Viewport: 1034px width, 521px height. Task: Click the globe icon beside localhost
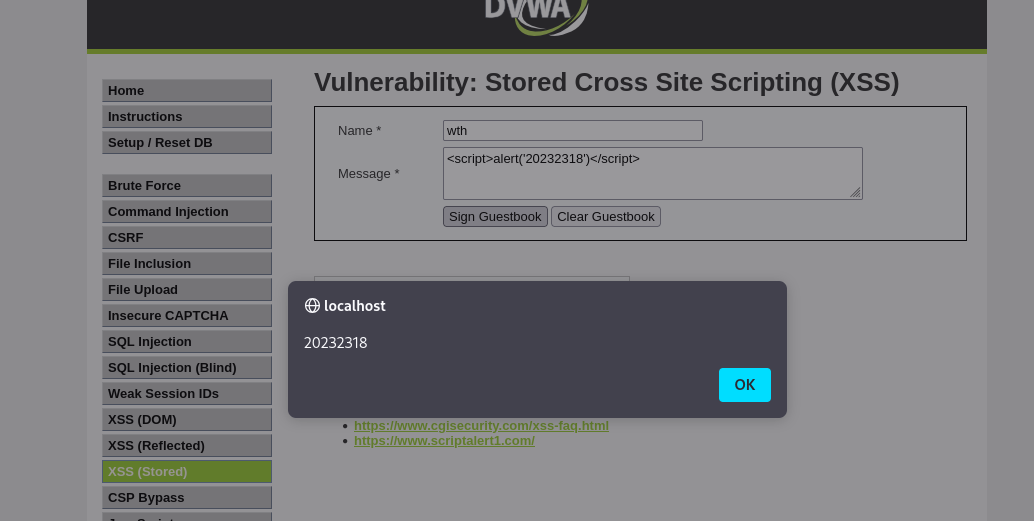(x=312, y=305)
